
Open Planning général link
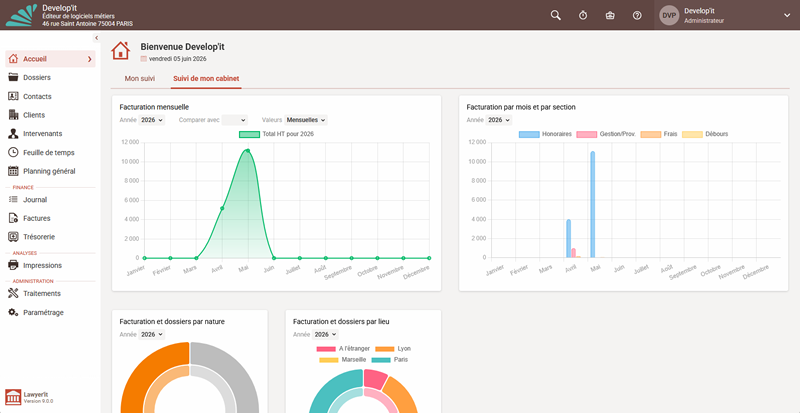pyautogui.click(x=49, y=171)
